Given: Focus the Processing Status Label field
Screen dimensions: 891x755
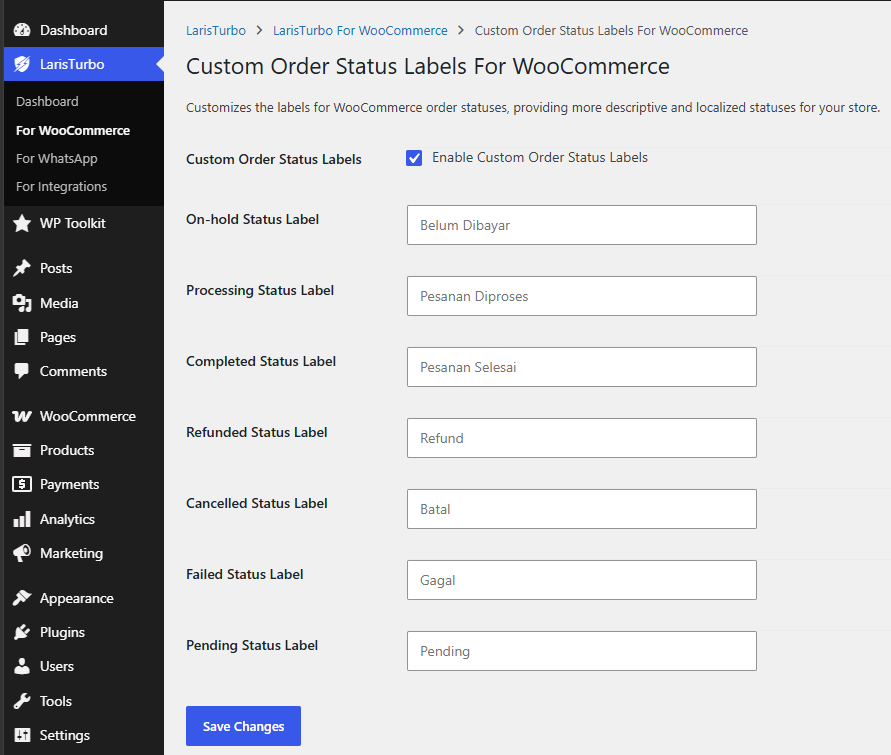Looking at the screenshot, I should [582, 296].
